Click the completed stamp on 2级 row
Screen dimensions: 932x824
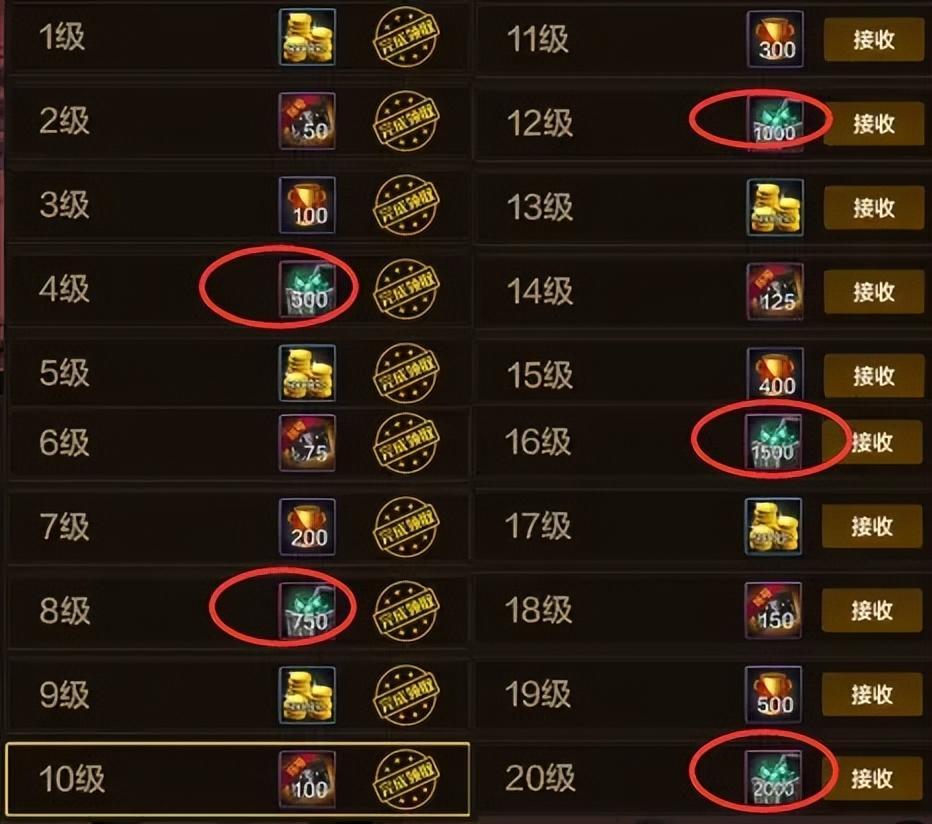(x=406, y=121)
